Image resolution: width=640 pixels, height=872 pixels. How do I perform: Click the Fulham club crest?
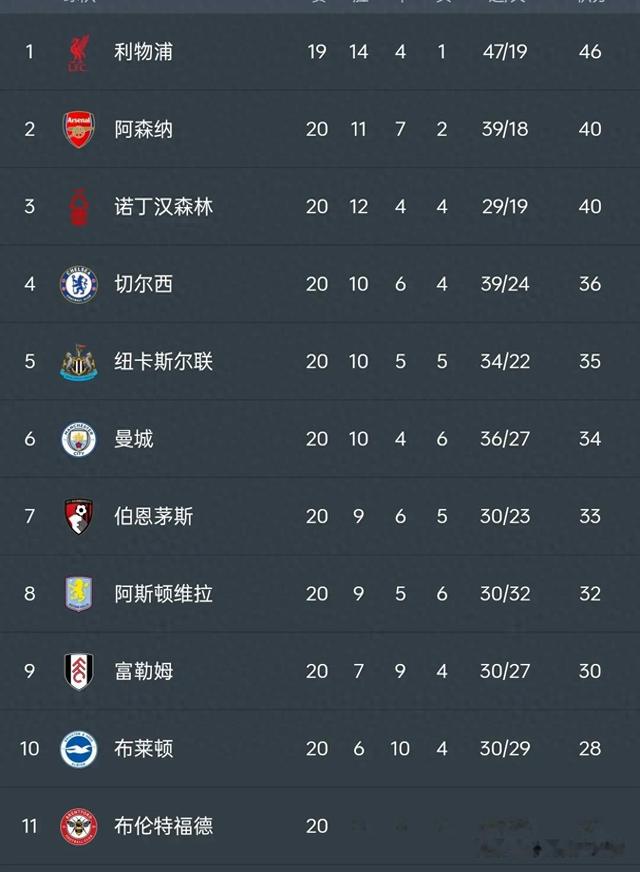pos(79,671)
